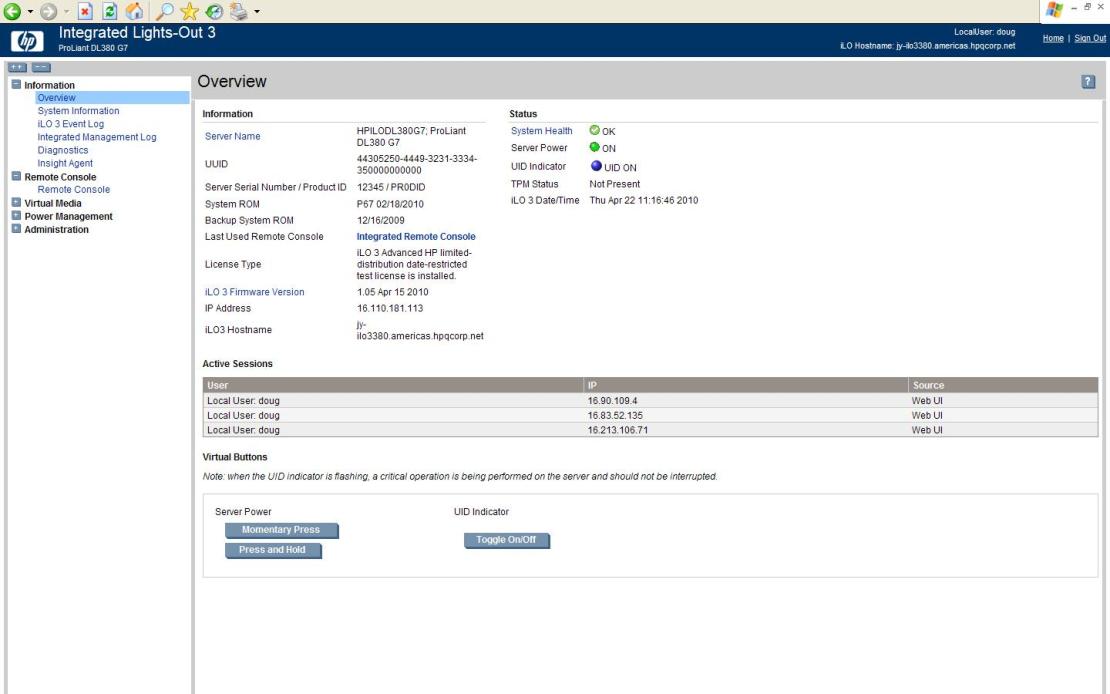
Task: Click the Windows flag logo
Action: (x=1055, y=9)
